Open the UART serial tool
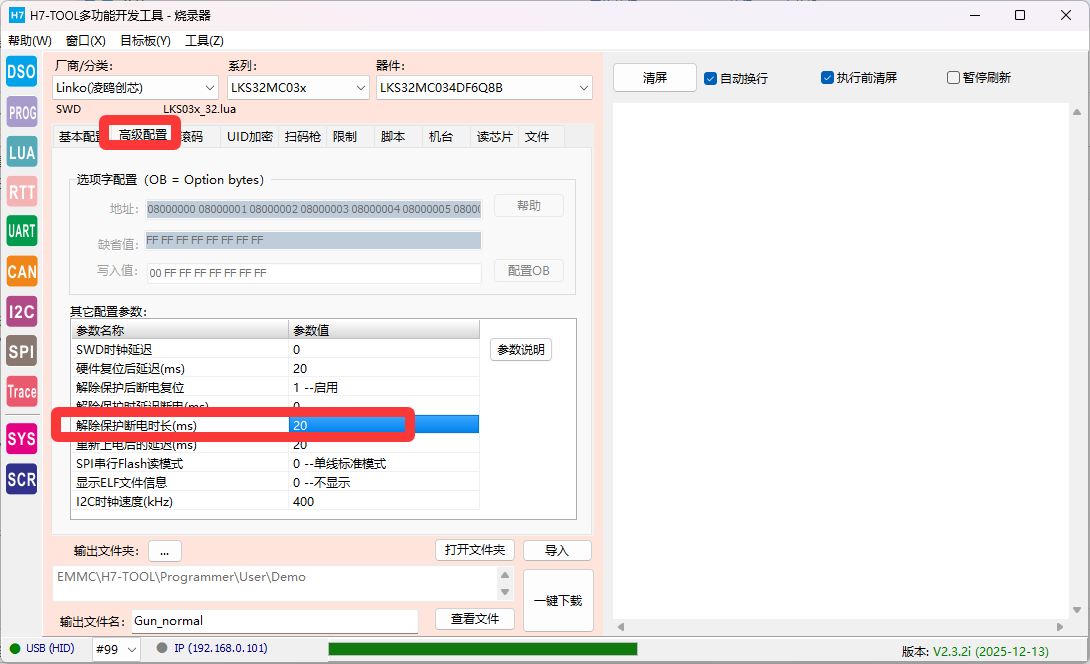The height and width of the screenshot is (664, 1090). pyautogui.click(x=21, y=231)
